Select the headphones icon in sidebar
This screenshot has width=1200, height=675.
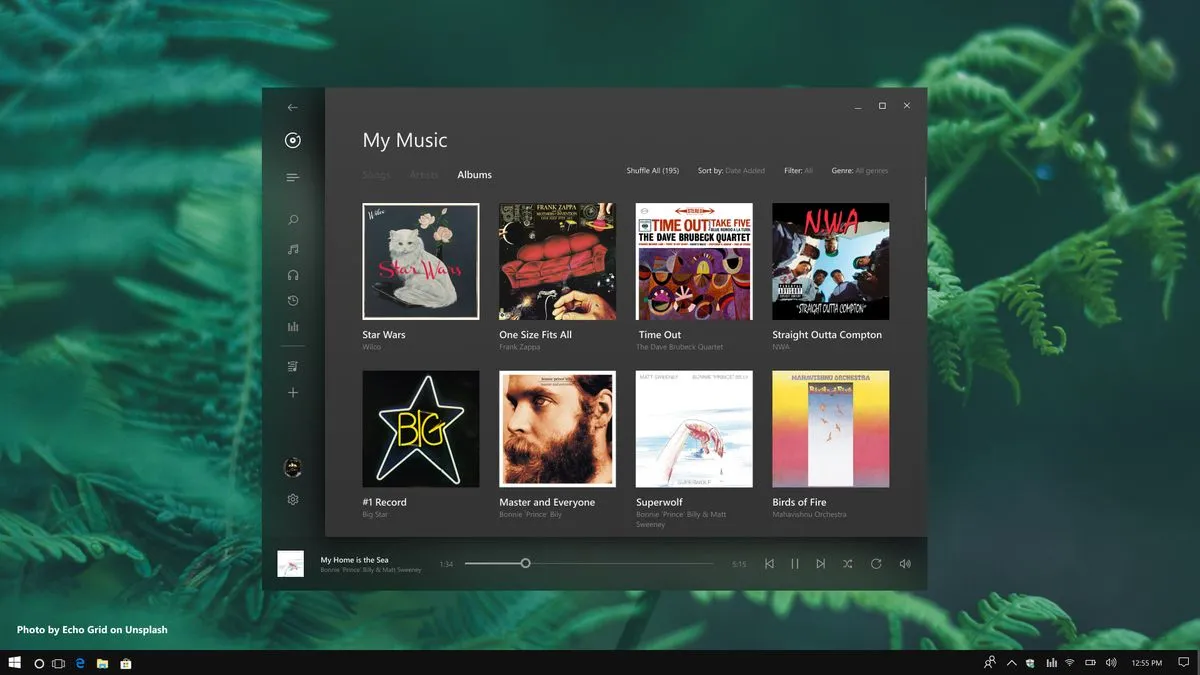[x=293, y=275]
